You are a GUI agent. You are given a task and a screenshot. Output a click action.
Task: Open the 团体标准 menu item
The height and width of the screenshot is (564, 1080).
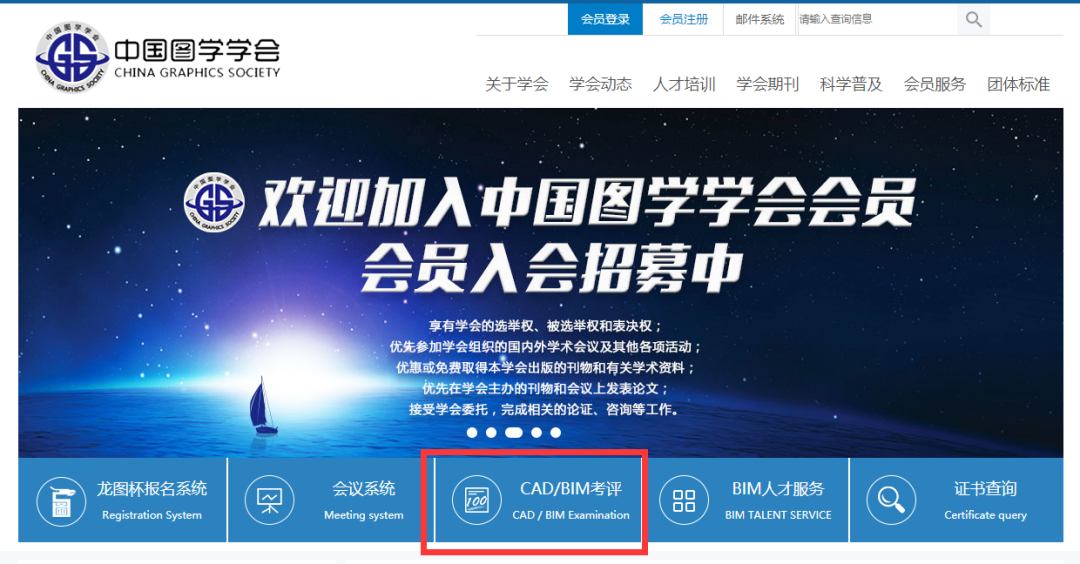(1018, 84)
